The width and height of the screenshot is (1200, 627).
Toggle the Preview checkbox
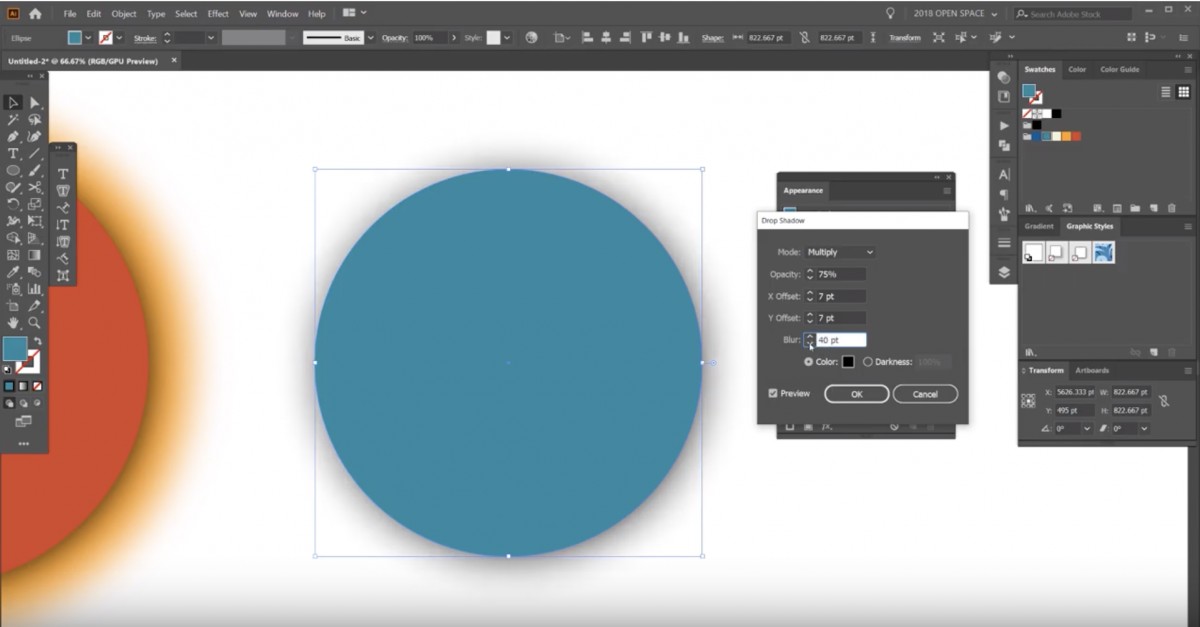(773, 393)
